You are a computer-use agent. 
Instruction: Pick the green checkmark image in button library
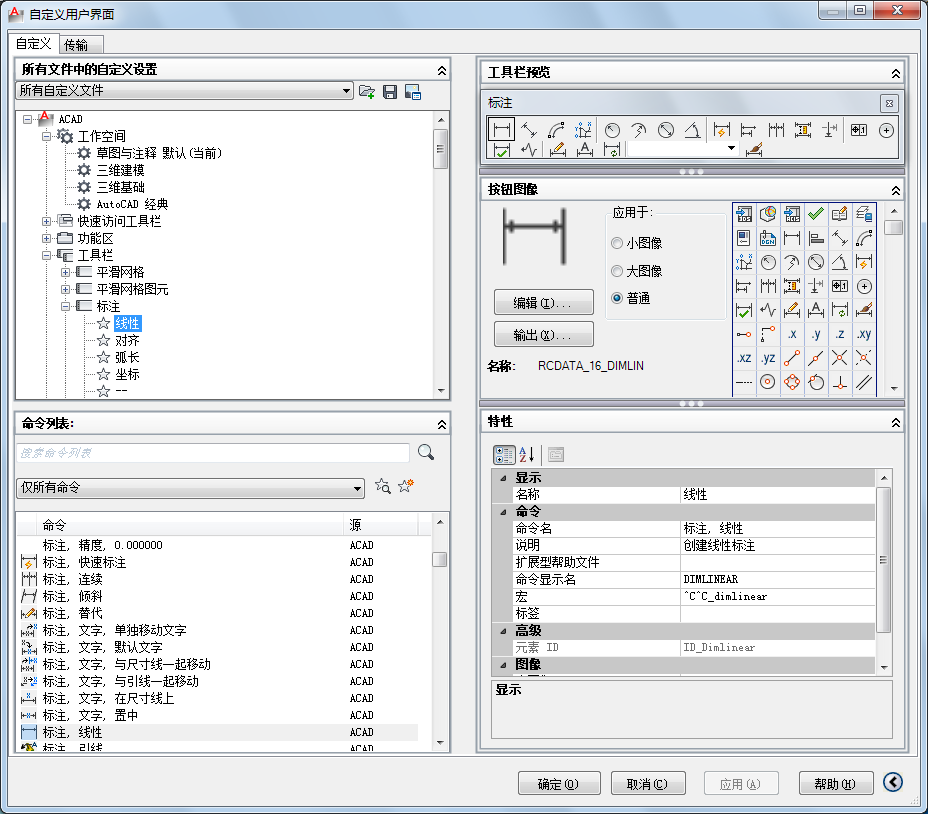(816, 213)
